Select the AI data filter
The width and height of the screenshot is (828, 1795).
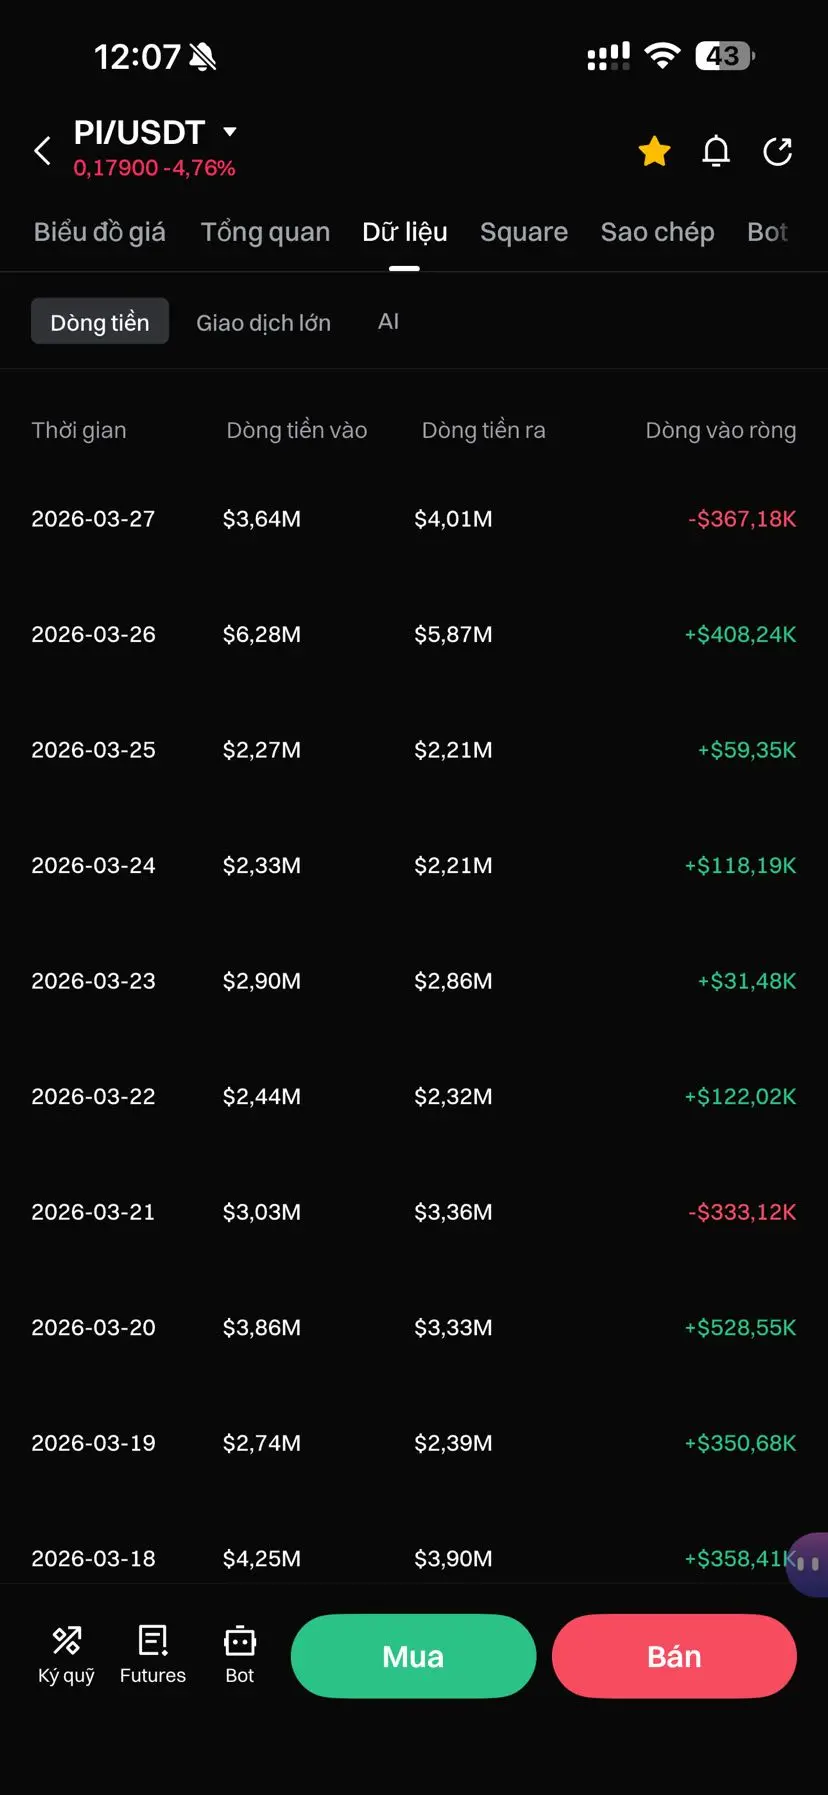click(388, 322)
